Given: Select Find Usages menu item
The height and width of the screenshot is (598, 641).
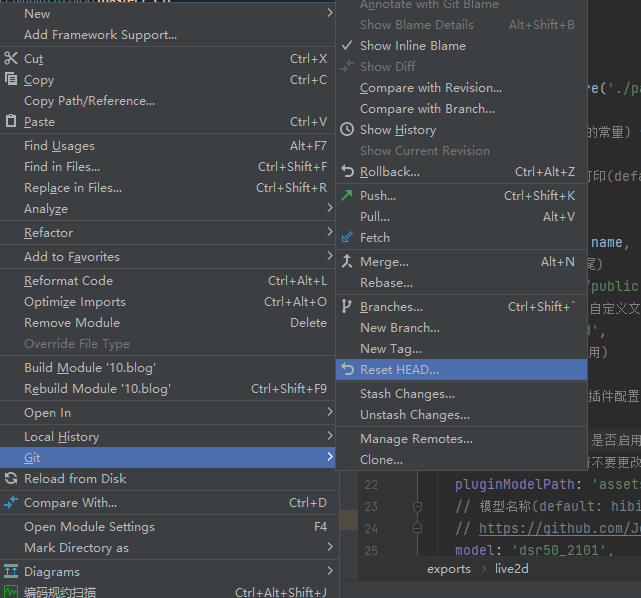Looking at the screenshot, I should 168,146.
